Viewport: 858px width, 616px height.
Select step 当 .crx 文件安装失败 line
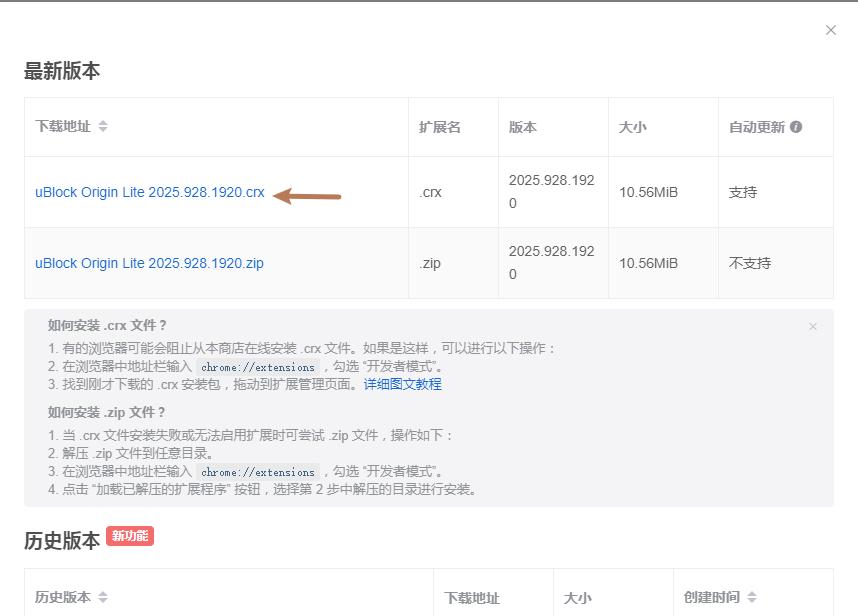(x=251, y=435)
